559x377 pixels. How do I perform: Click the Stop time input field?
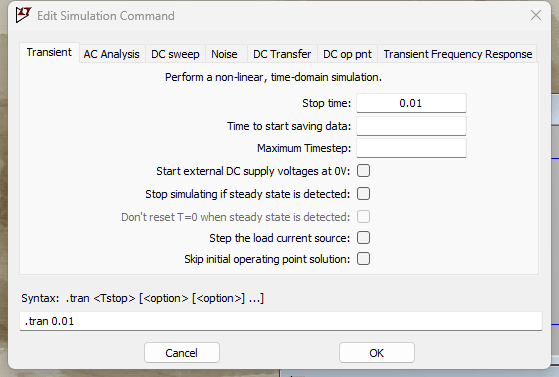[x=411, y=103]
